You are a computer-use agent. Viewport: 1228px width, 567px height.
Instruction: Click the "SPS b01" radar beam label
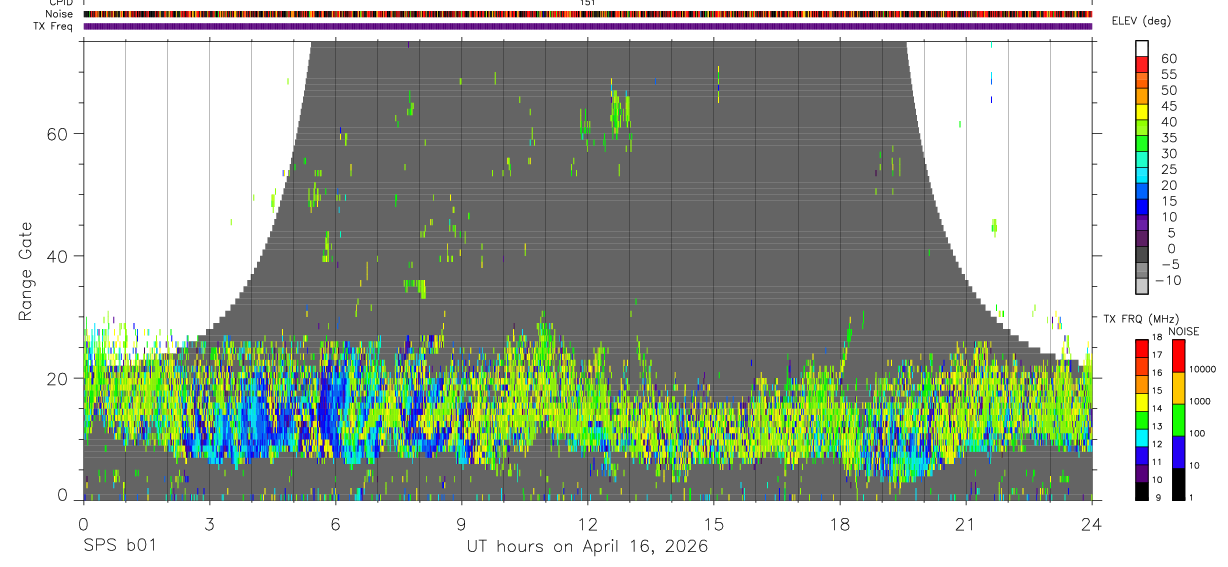click(118, 547)
